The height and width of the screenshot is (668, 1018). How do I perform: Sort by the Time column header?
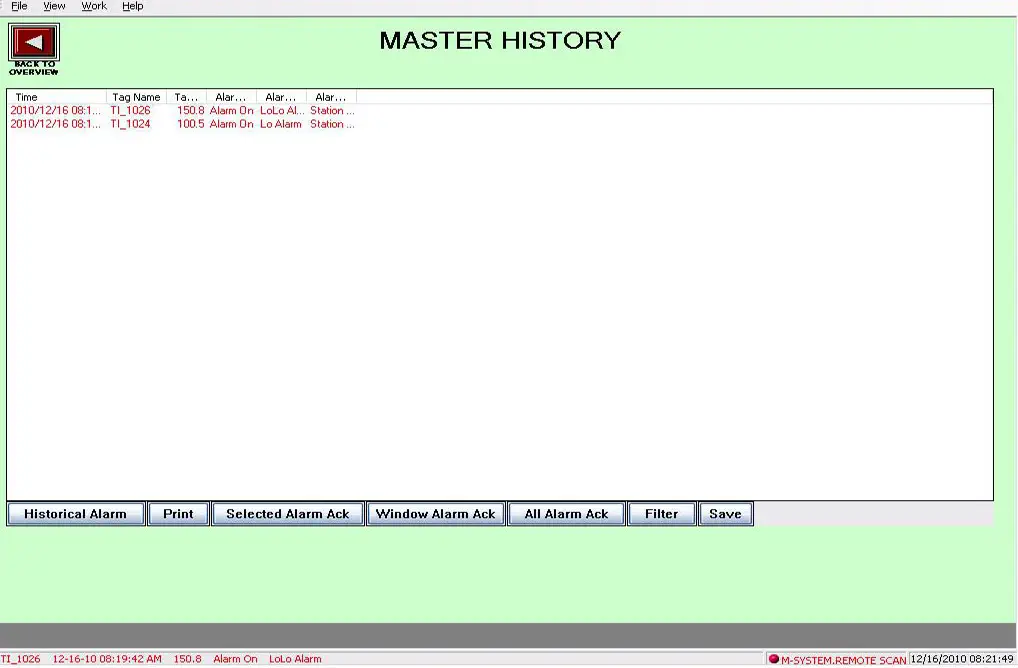point(56,97)
